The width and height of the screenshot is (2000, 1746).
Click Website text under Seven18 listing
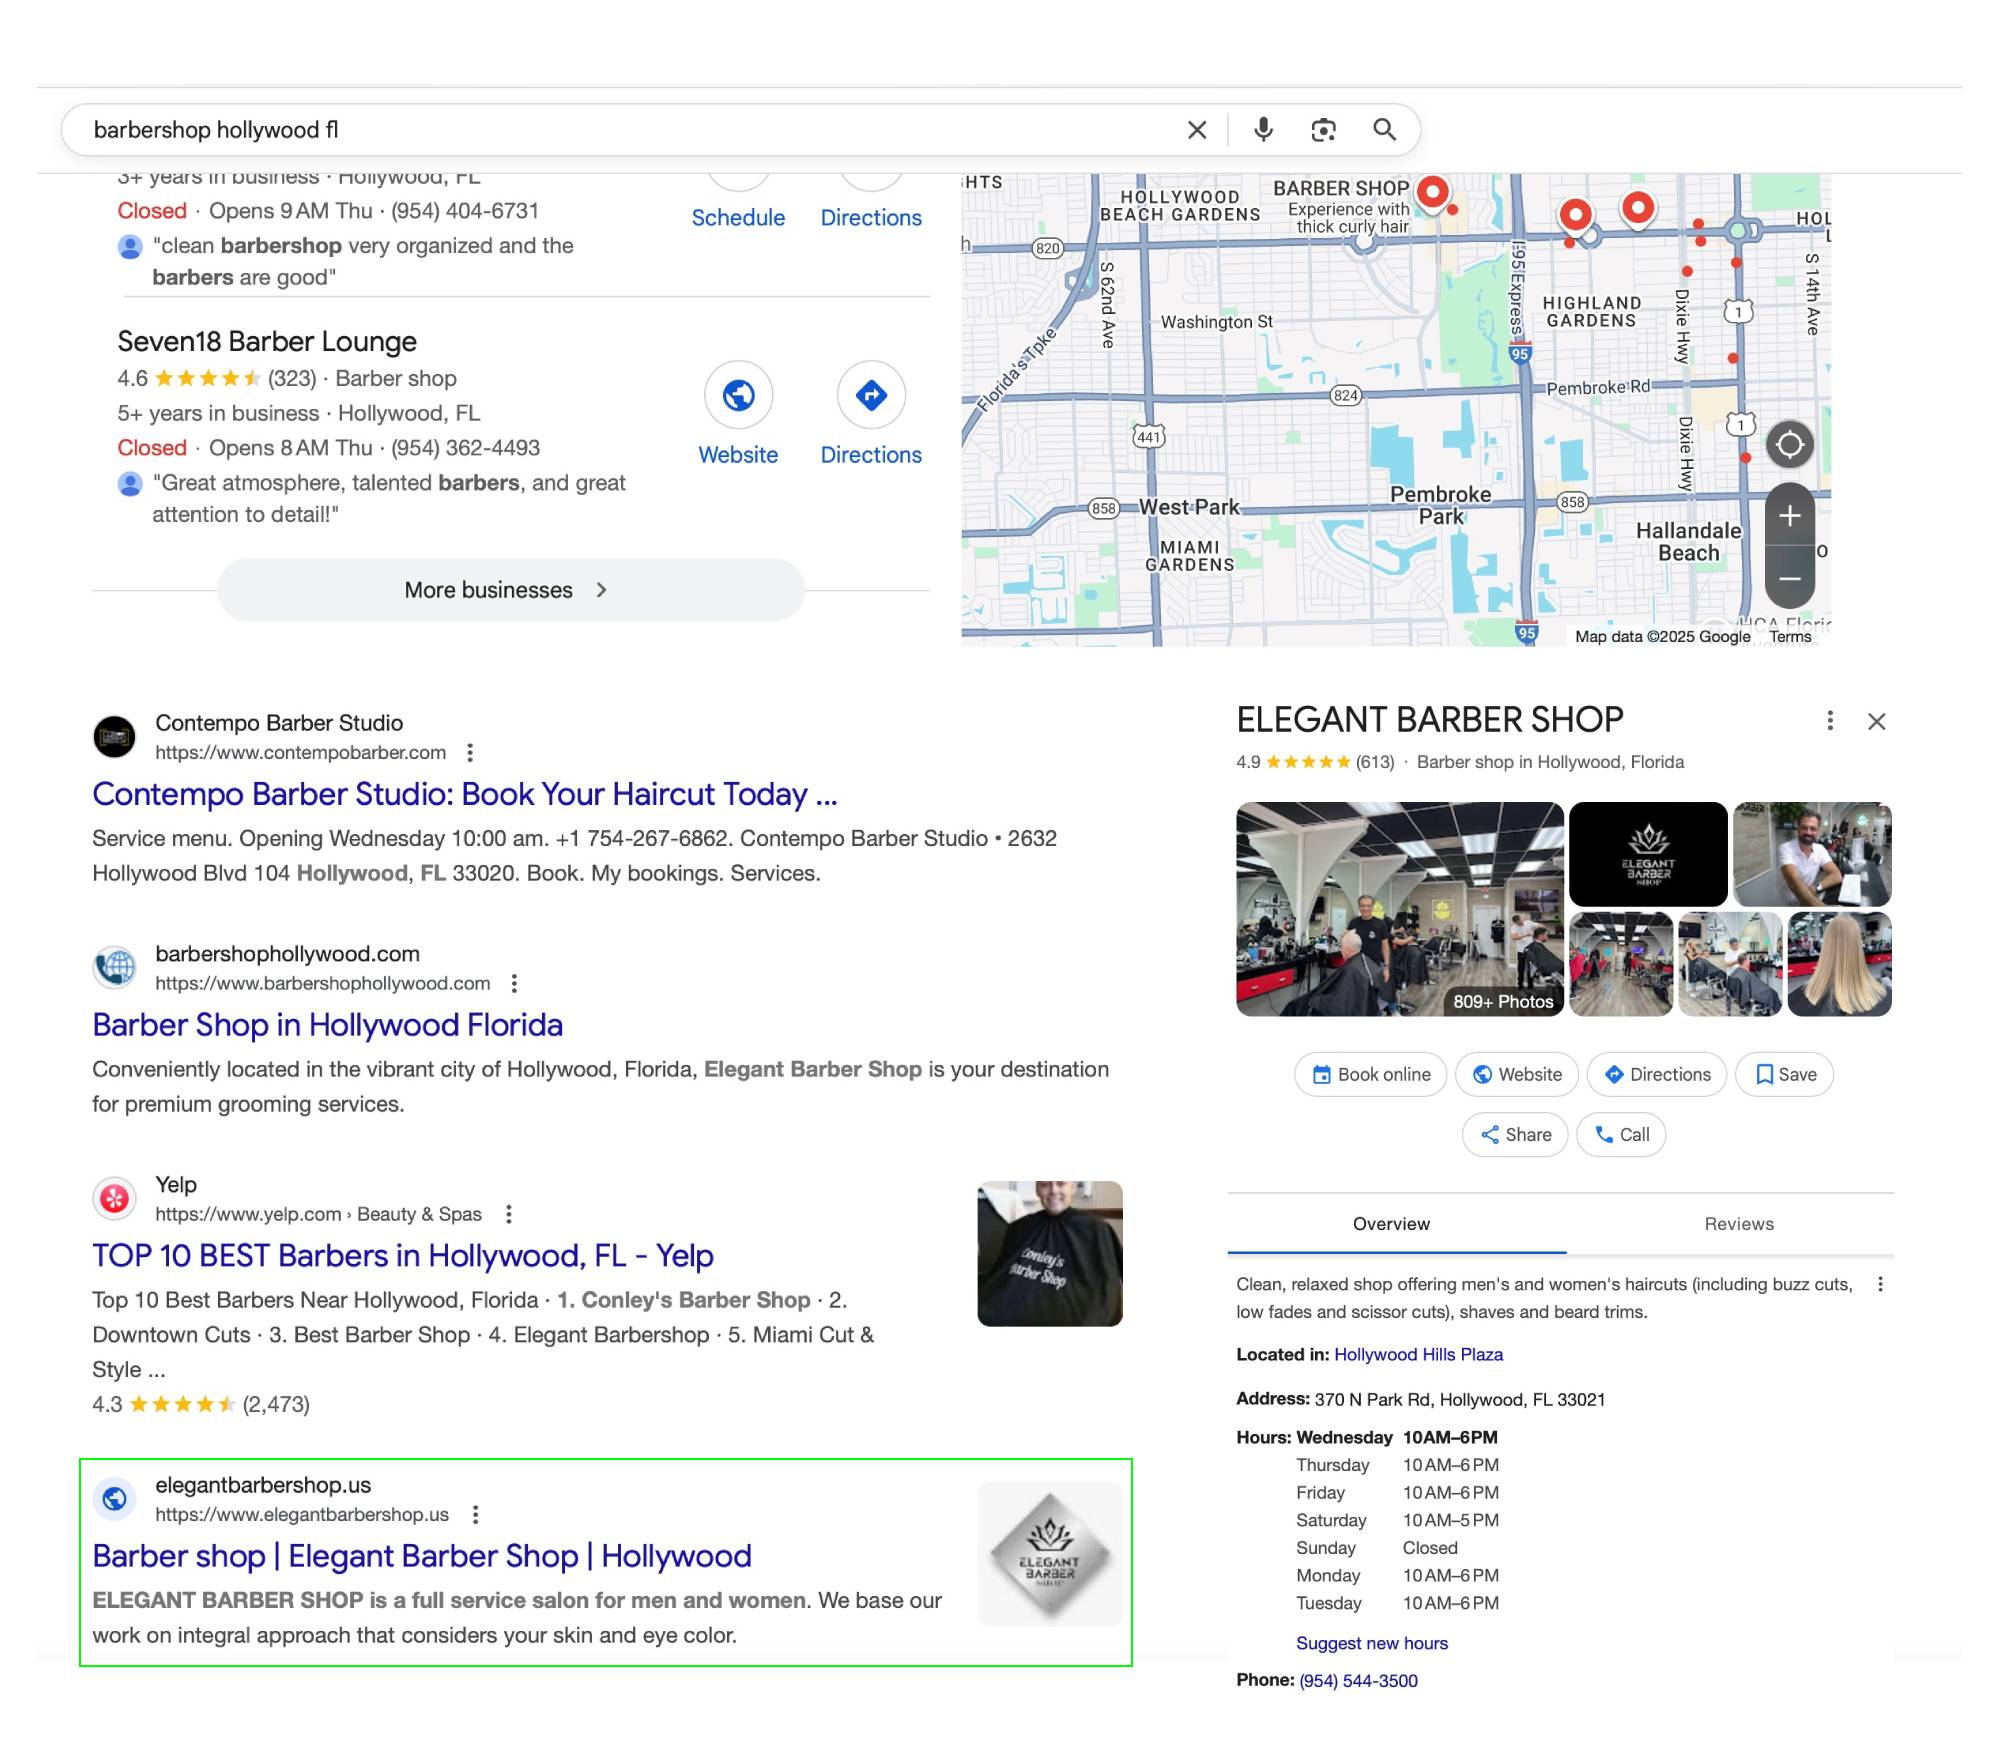(x=738, y=455)
